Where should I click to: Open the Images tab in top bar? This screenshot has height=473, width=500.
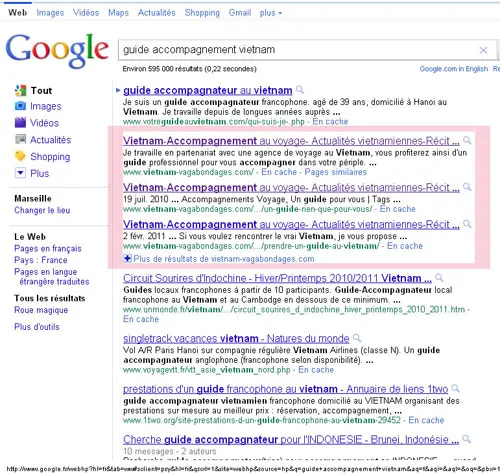pos(50,13)
